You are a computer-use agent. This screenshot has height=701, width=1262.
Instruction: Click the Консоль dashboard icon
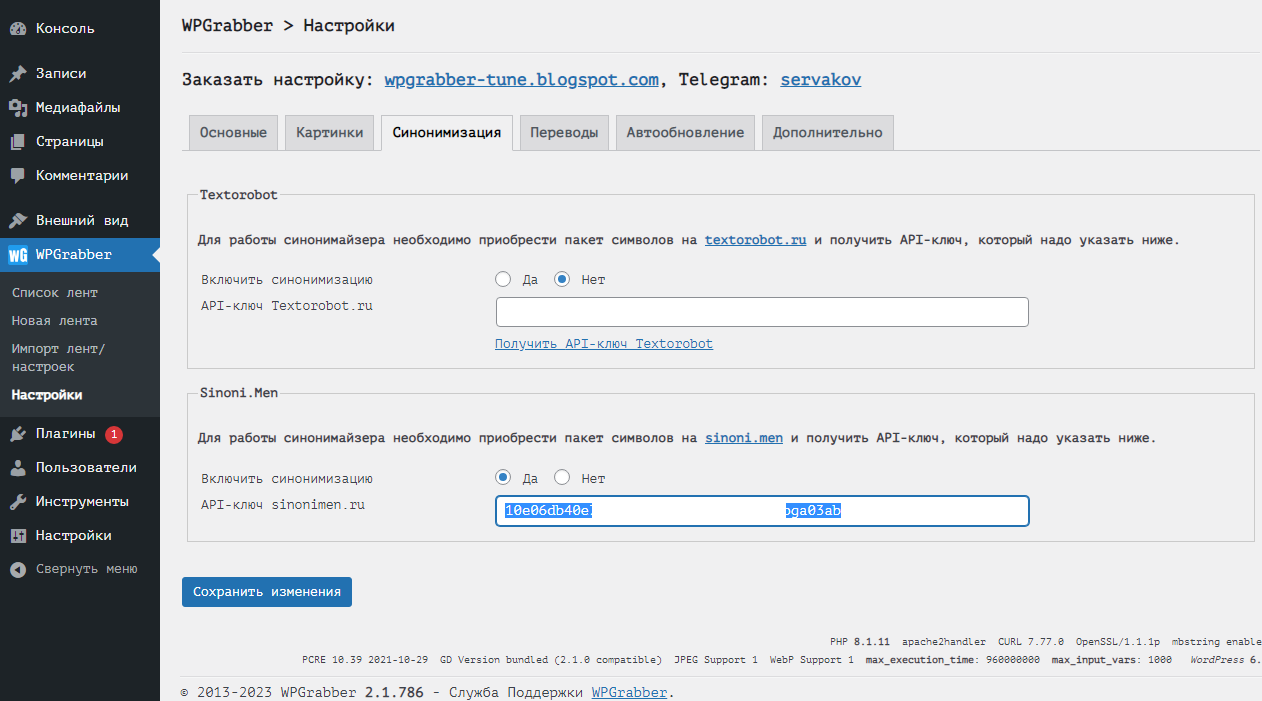click(18, 29)
